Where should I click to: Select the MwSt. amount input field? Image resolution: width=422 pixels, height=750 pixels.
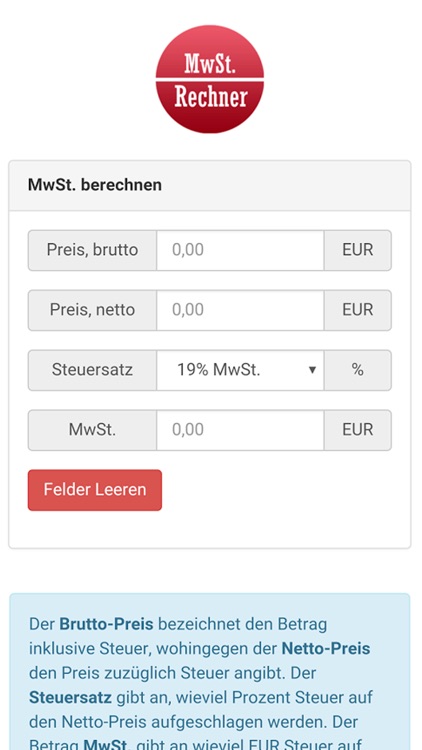(x=240, y=430)
